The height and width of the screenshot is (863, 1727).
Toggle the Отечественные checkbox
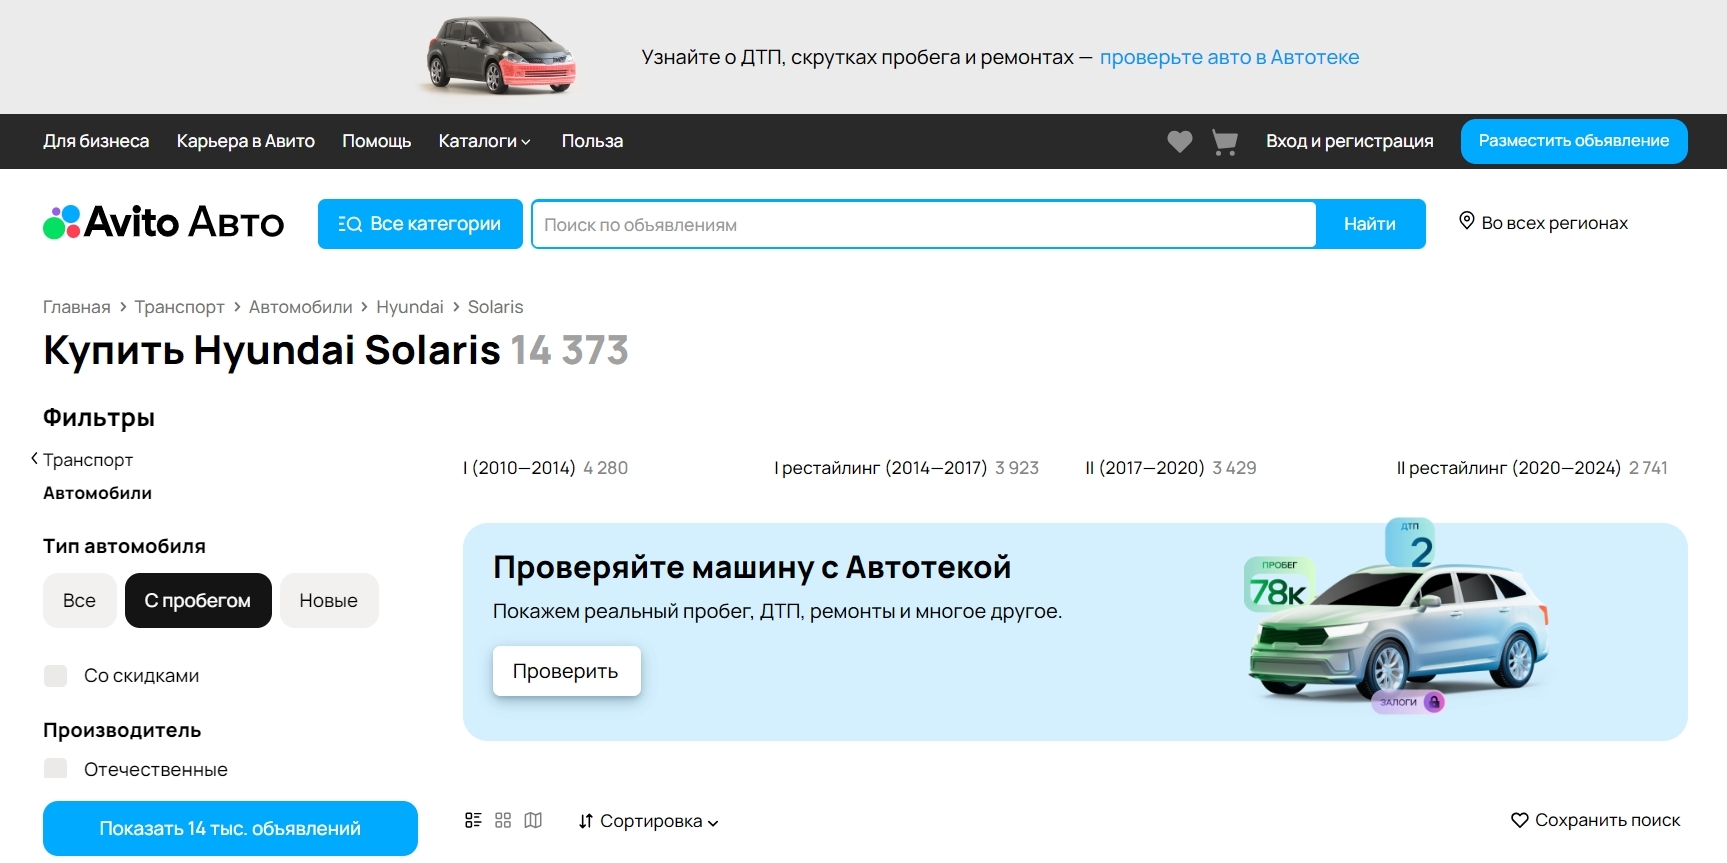point(55,769)
